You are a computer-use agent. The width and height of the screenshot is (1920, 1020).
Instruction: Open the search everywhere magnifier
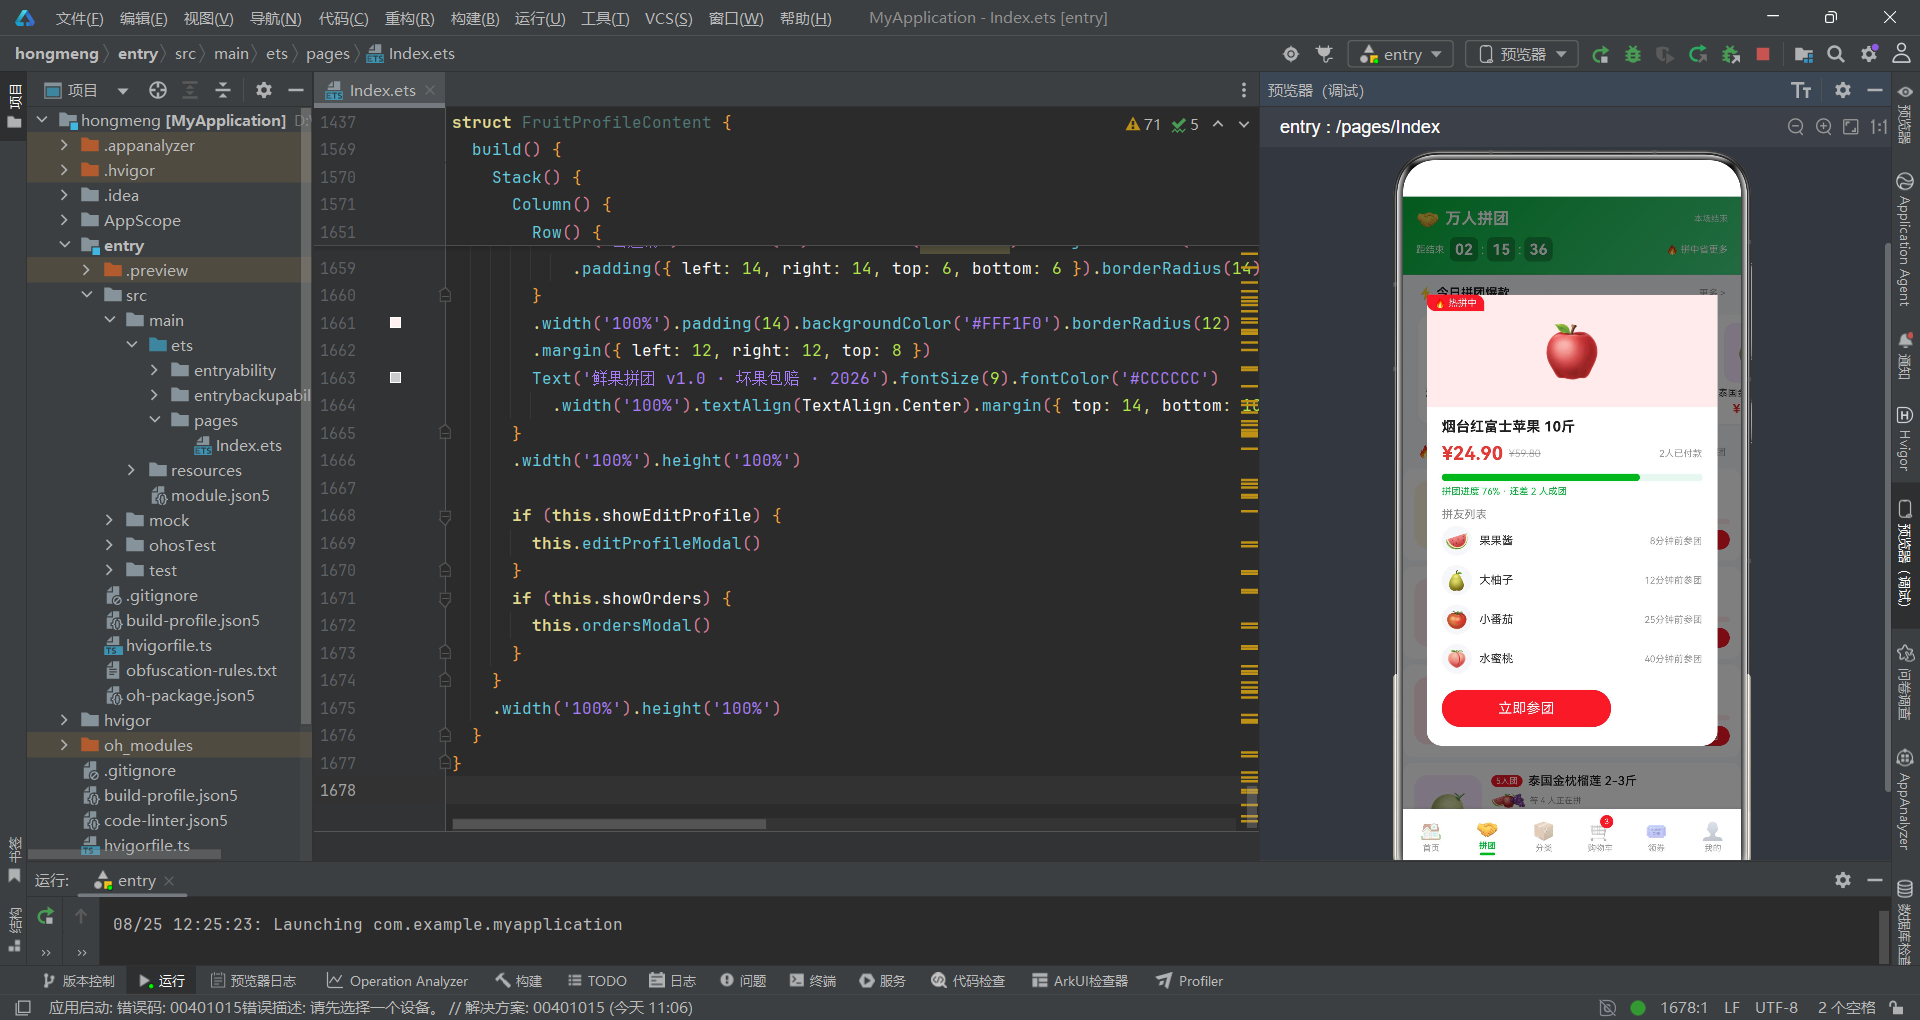point(1836,54)
